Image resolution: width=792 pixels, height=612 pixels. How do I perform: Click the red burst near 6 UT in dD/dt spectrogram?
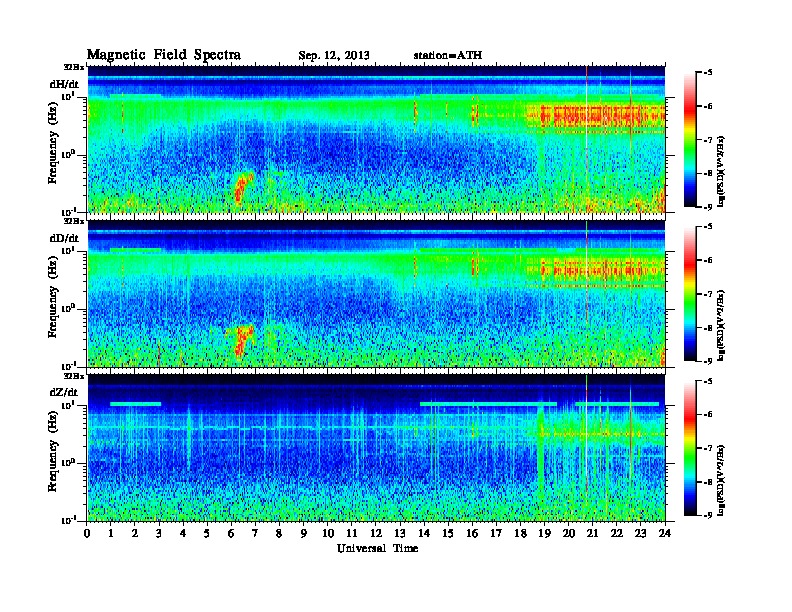pyautogui.click(x=243, y=340)
